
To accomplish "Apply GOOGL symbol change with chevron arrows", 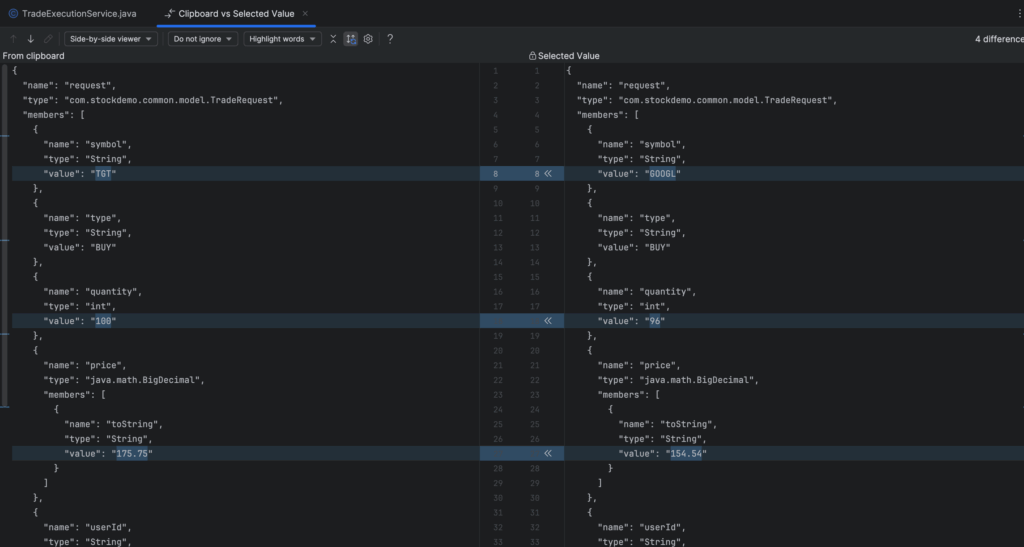I will 547,173.
